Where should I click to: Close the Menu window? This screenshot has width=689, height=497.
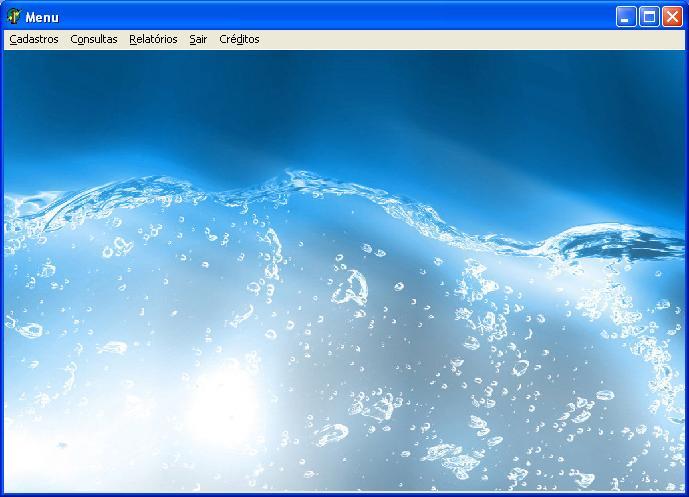click(672, 17)
